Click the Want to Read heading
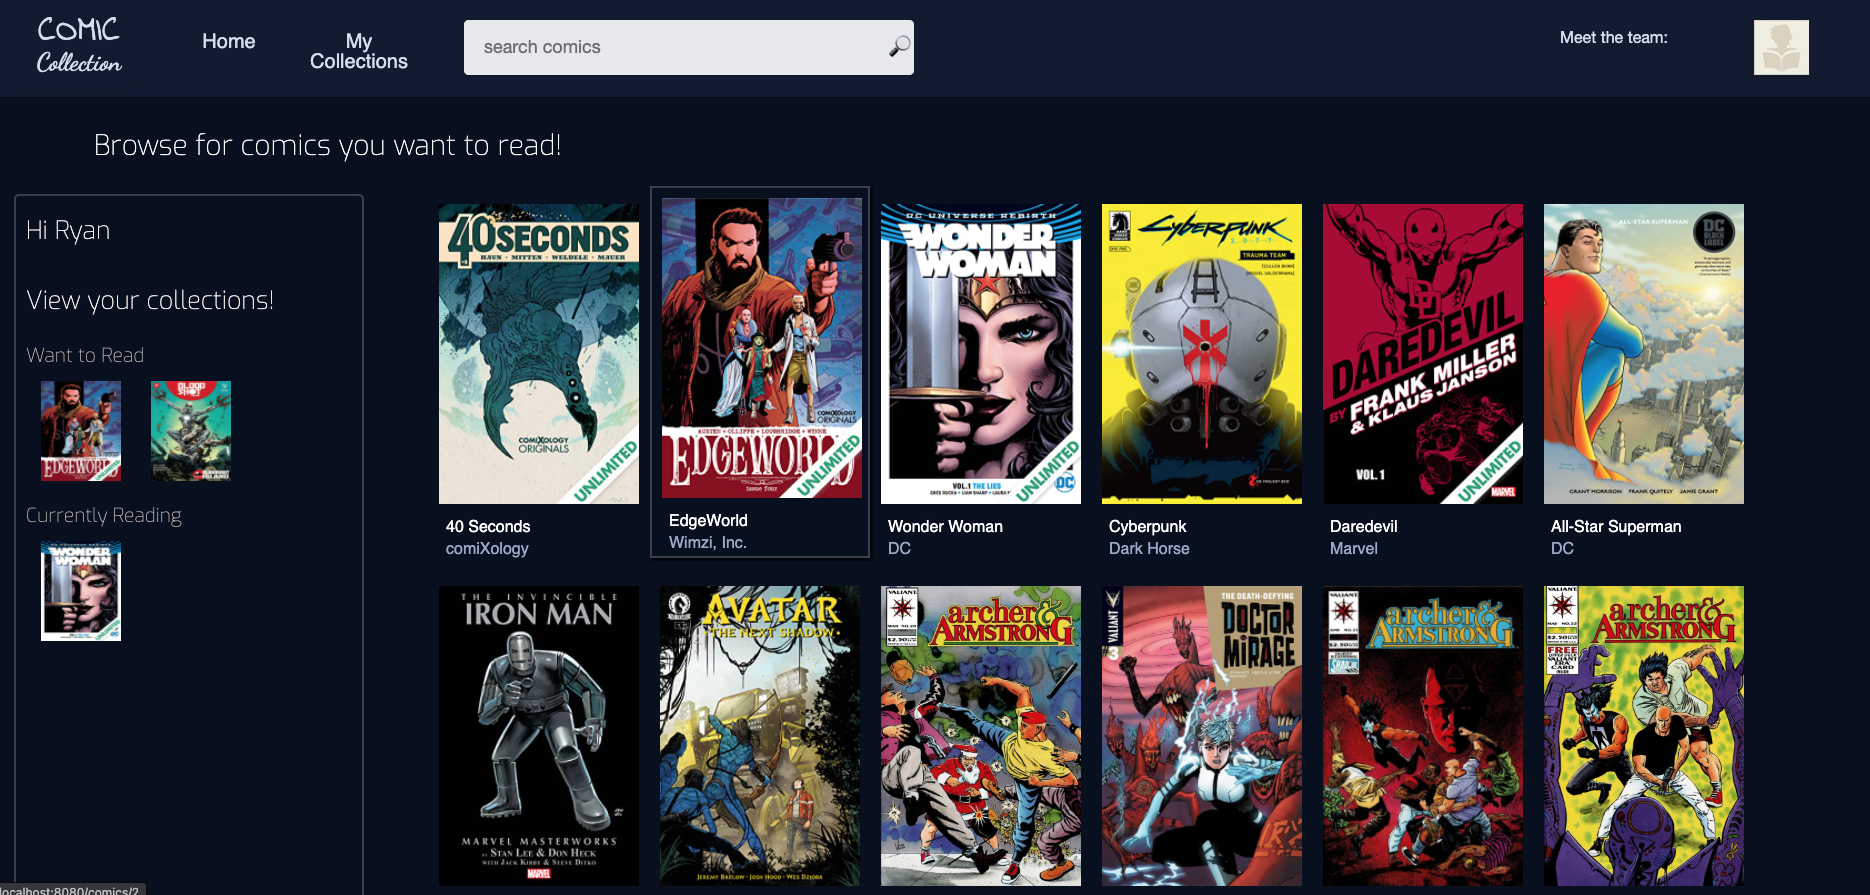 point(85,355)
